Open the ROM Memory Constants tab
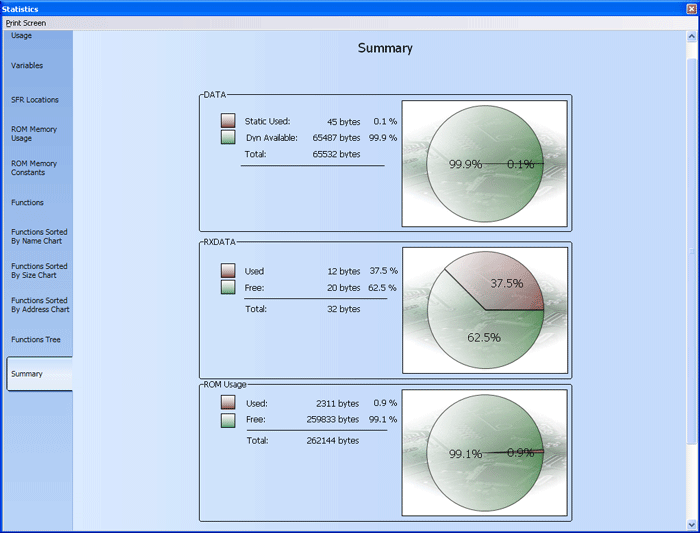The image size is (700, 533). click(x=34, y=168)
